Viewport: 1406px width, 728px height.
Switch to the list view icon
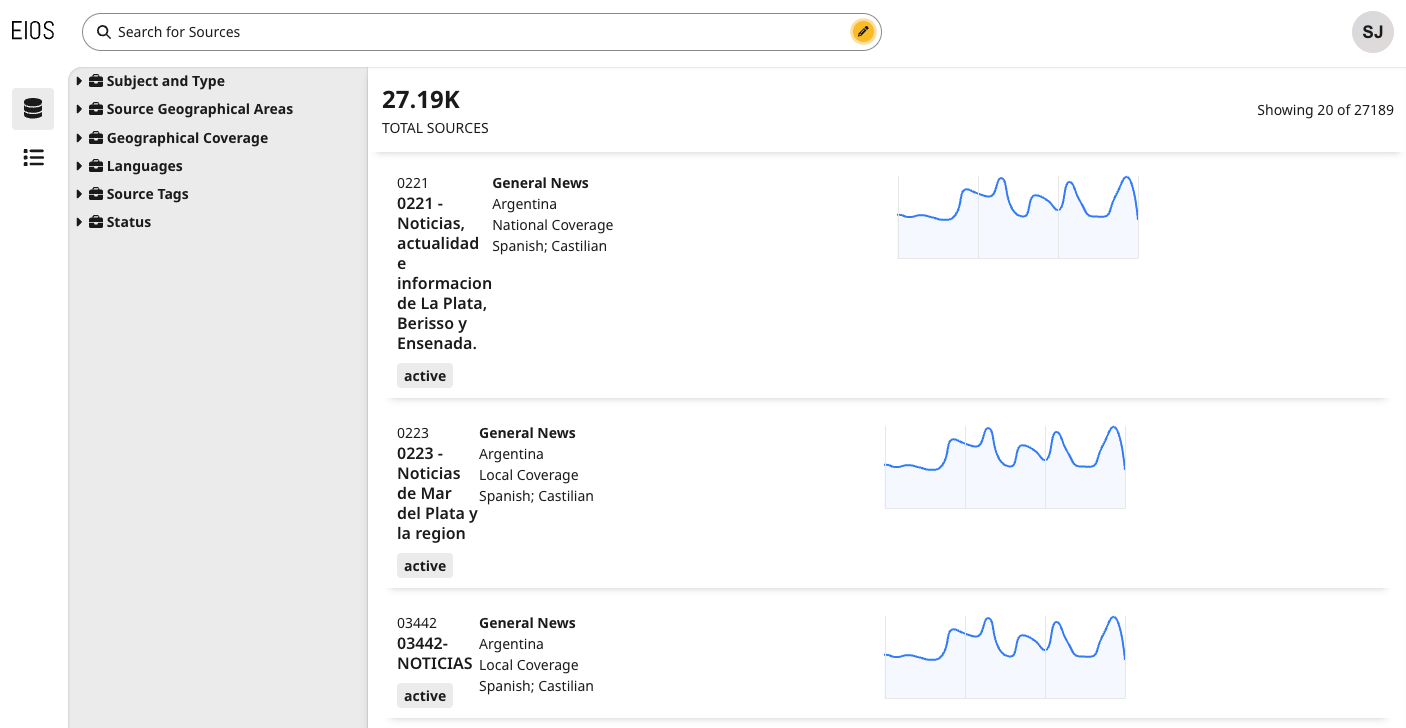coord(33,157)
